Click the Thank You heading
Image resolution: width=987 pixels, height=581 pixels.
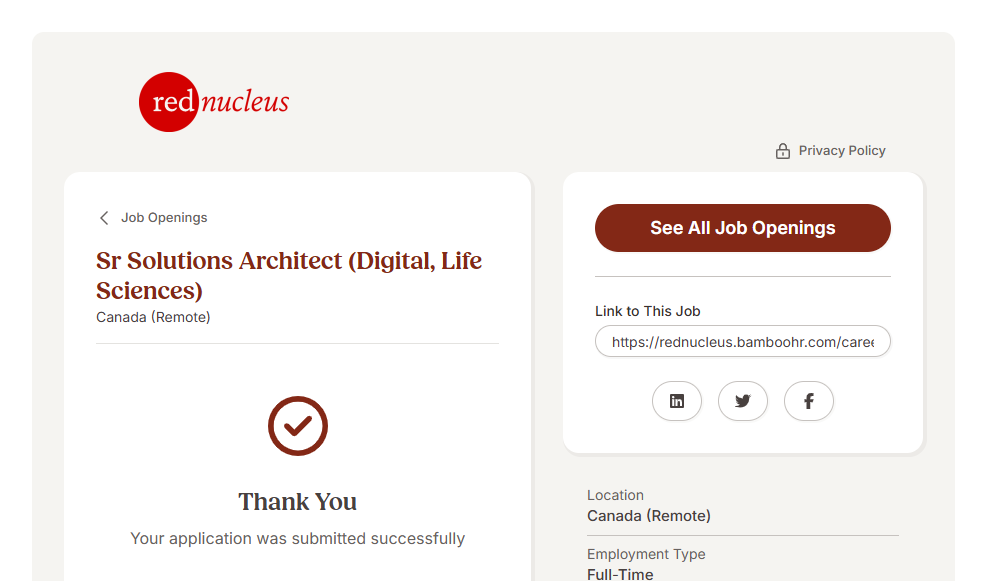[298, 502]
